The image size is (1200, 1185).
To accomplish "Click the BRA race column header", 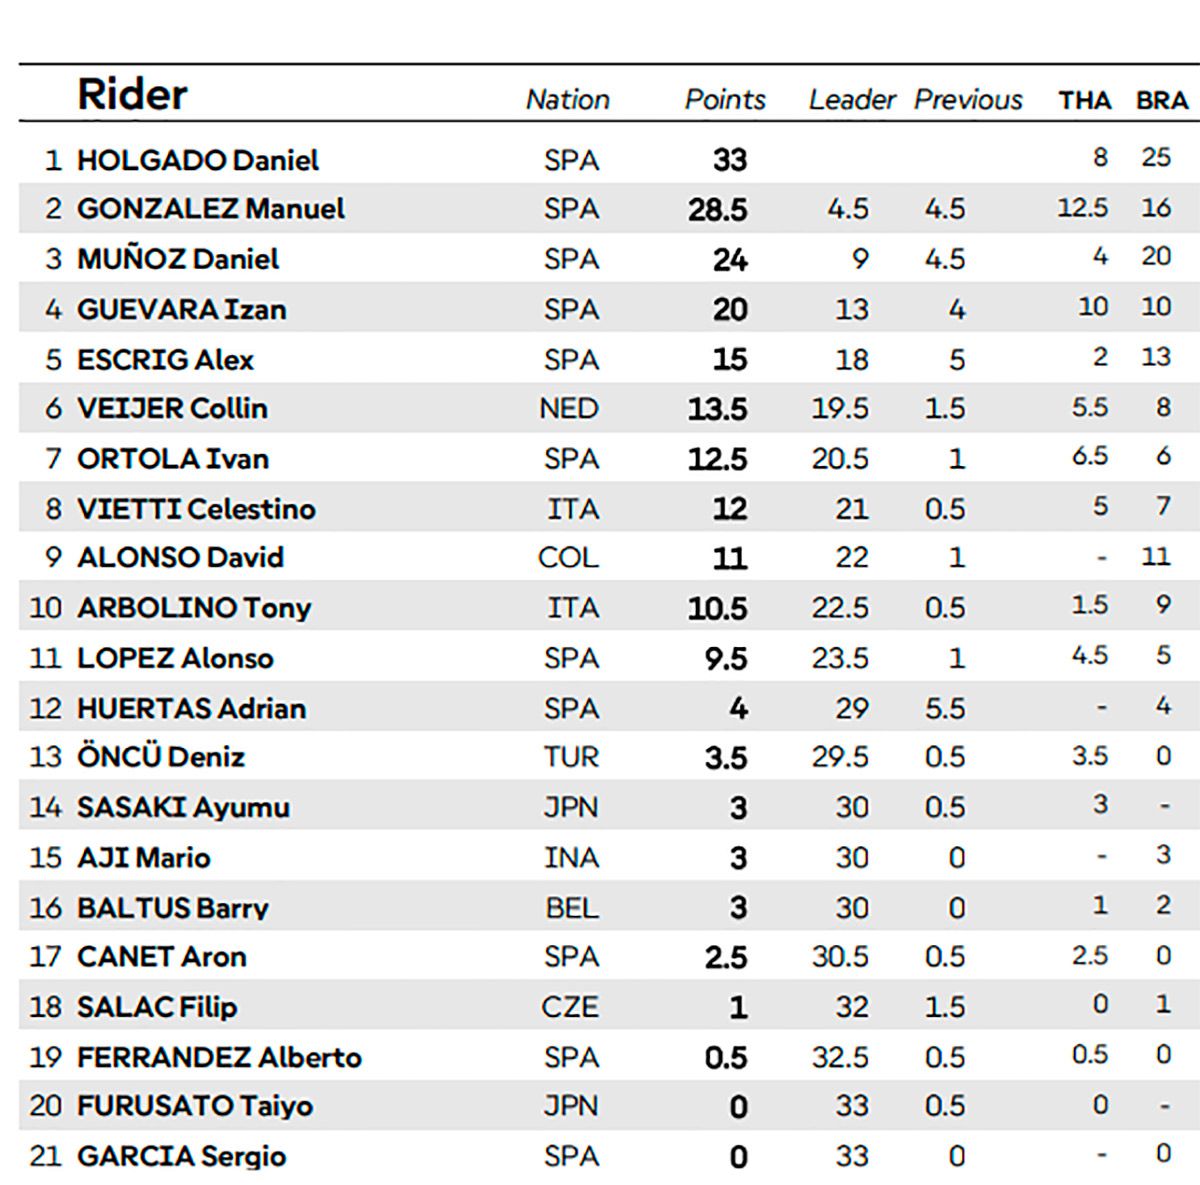I will [1162, 101].
